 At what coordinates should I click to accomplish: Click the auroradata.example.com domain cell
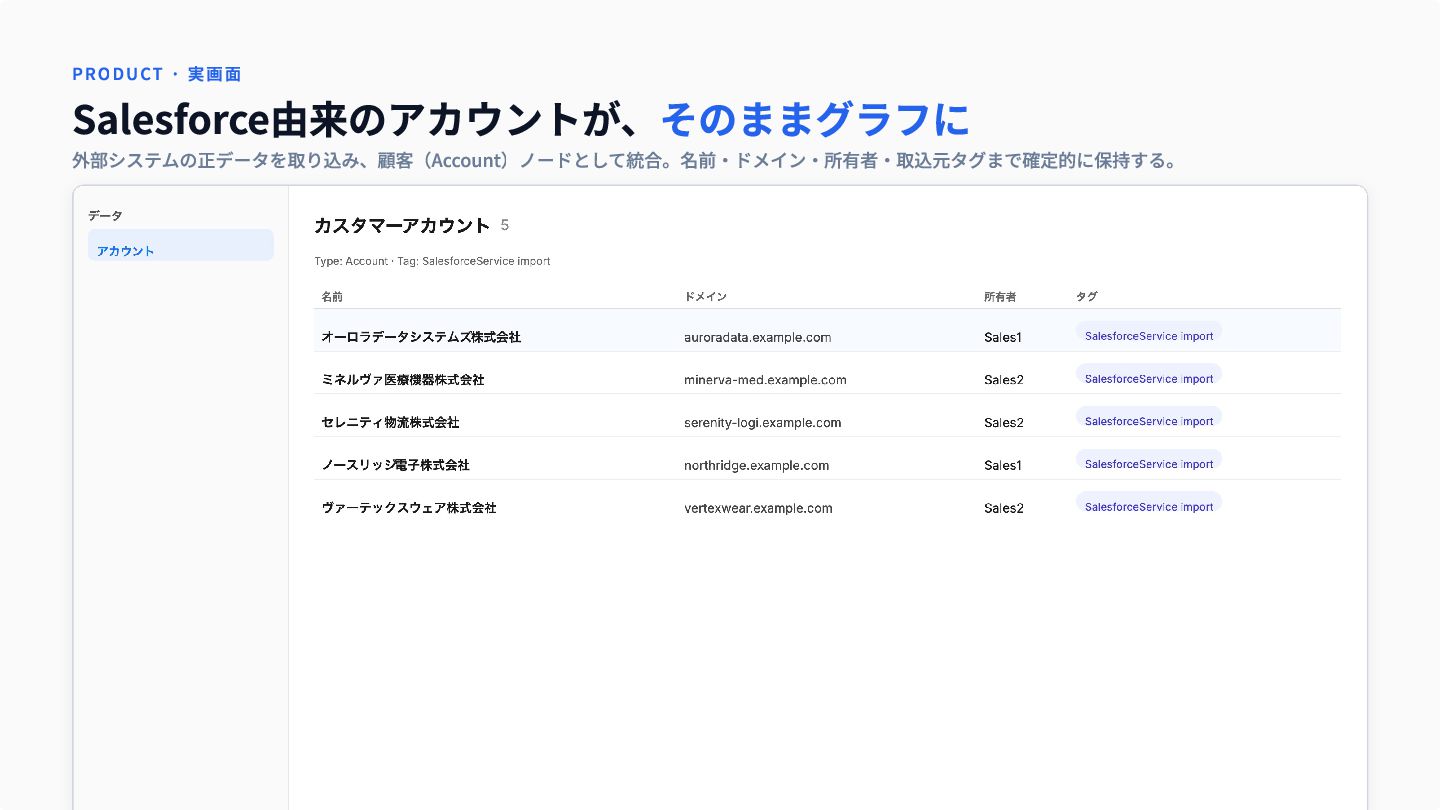758,337
